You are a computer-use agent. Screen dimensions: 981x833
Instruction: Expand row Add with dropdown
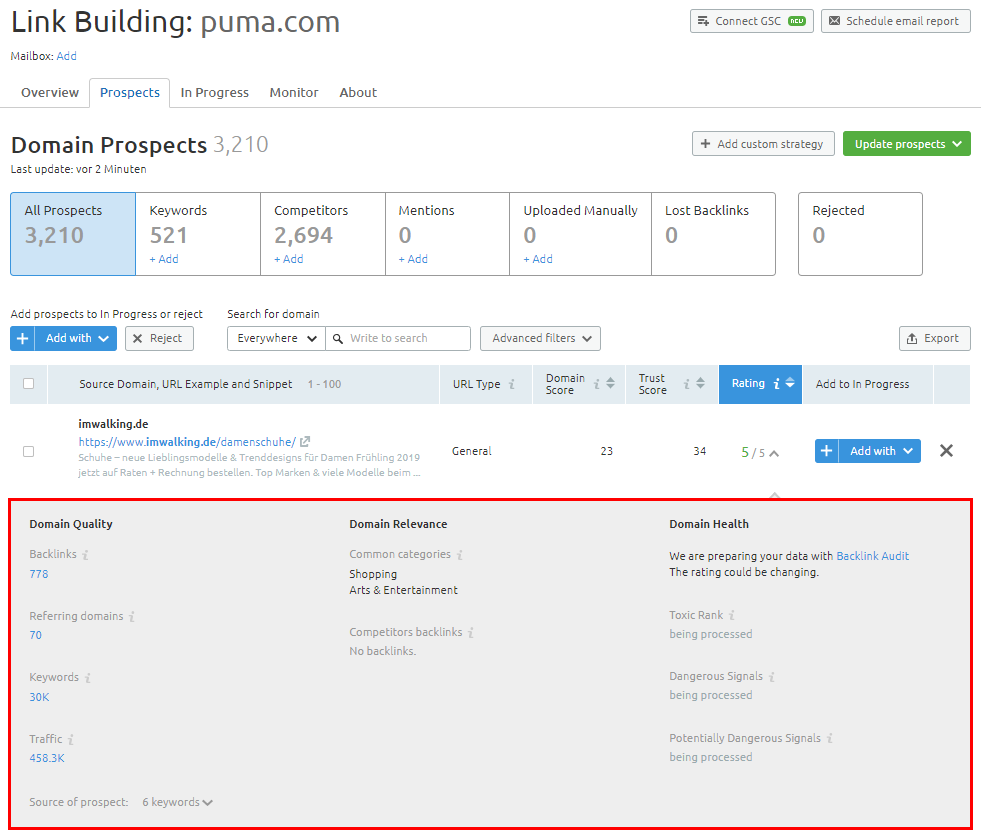[879, 451]
